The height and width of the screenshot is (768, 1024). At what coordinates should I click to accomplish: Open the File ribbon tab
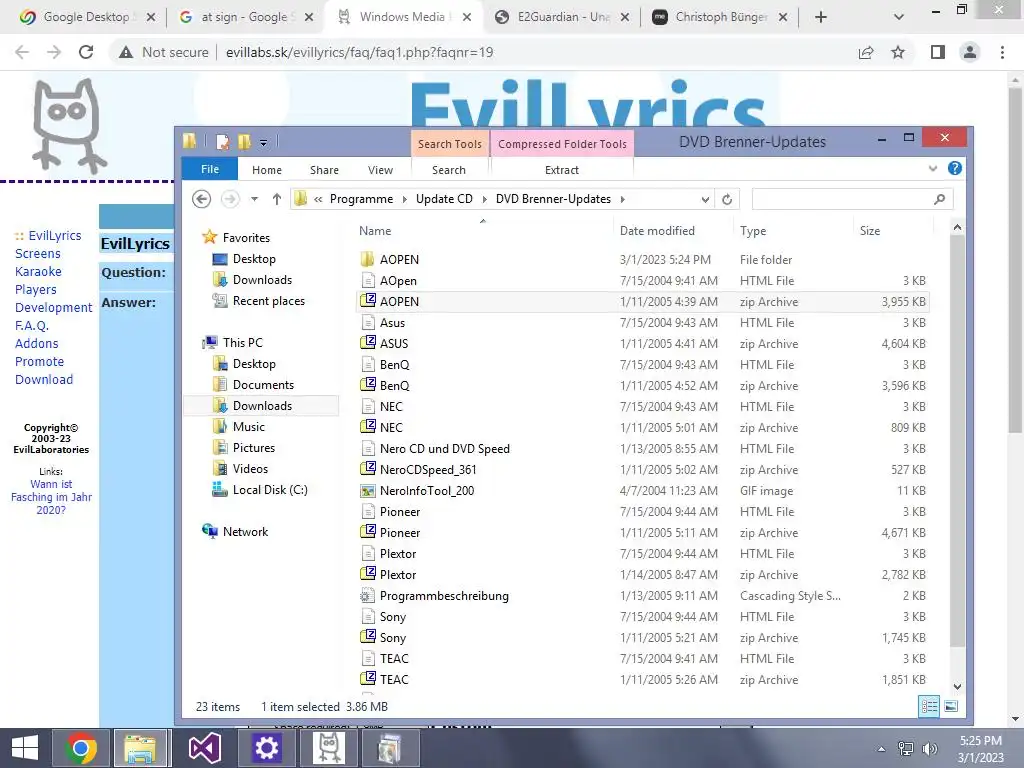tap(210, 169)
